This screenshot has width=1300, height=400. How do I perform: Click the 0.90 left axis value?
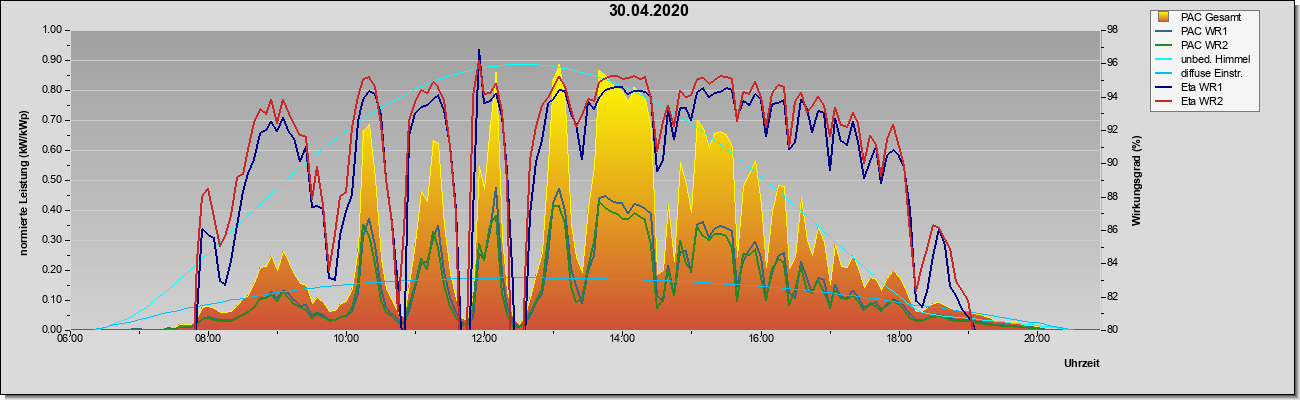point(51,60)
